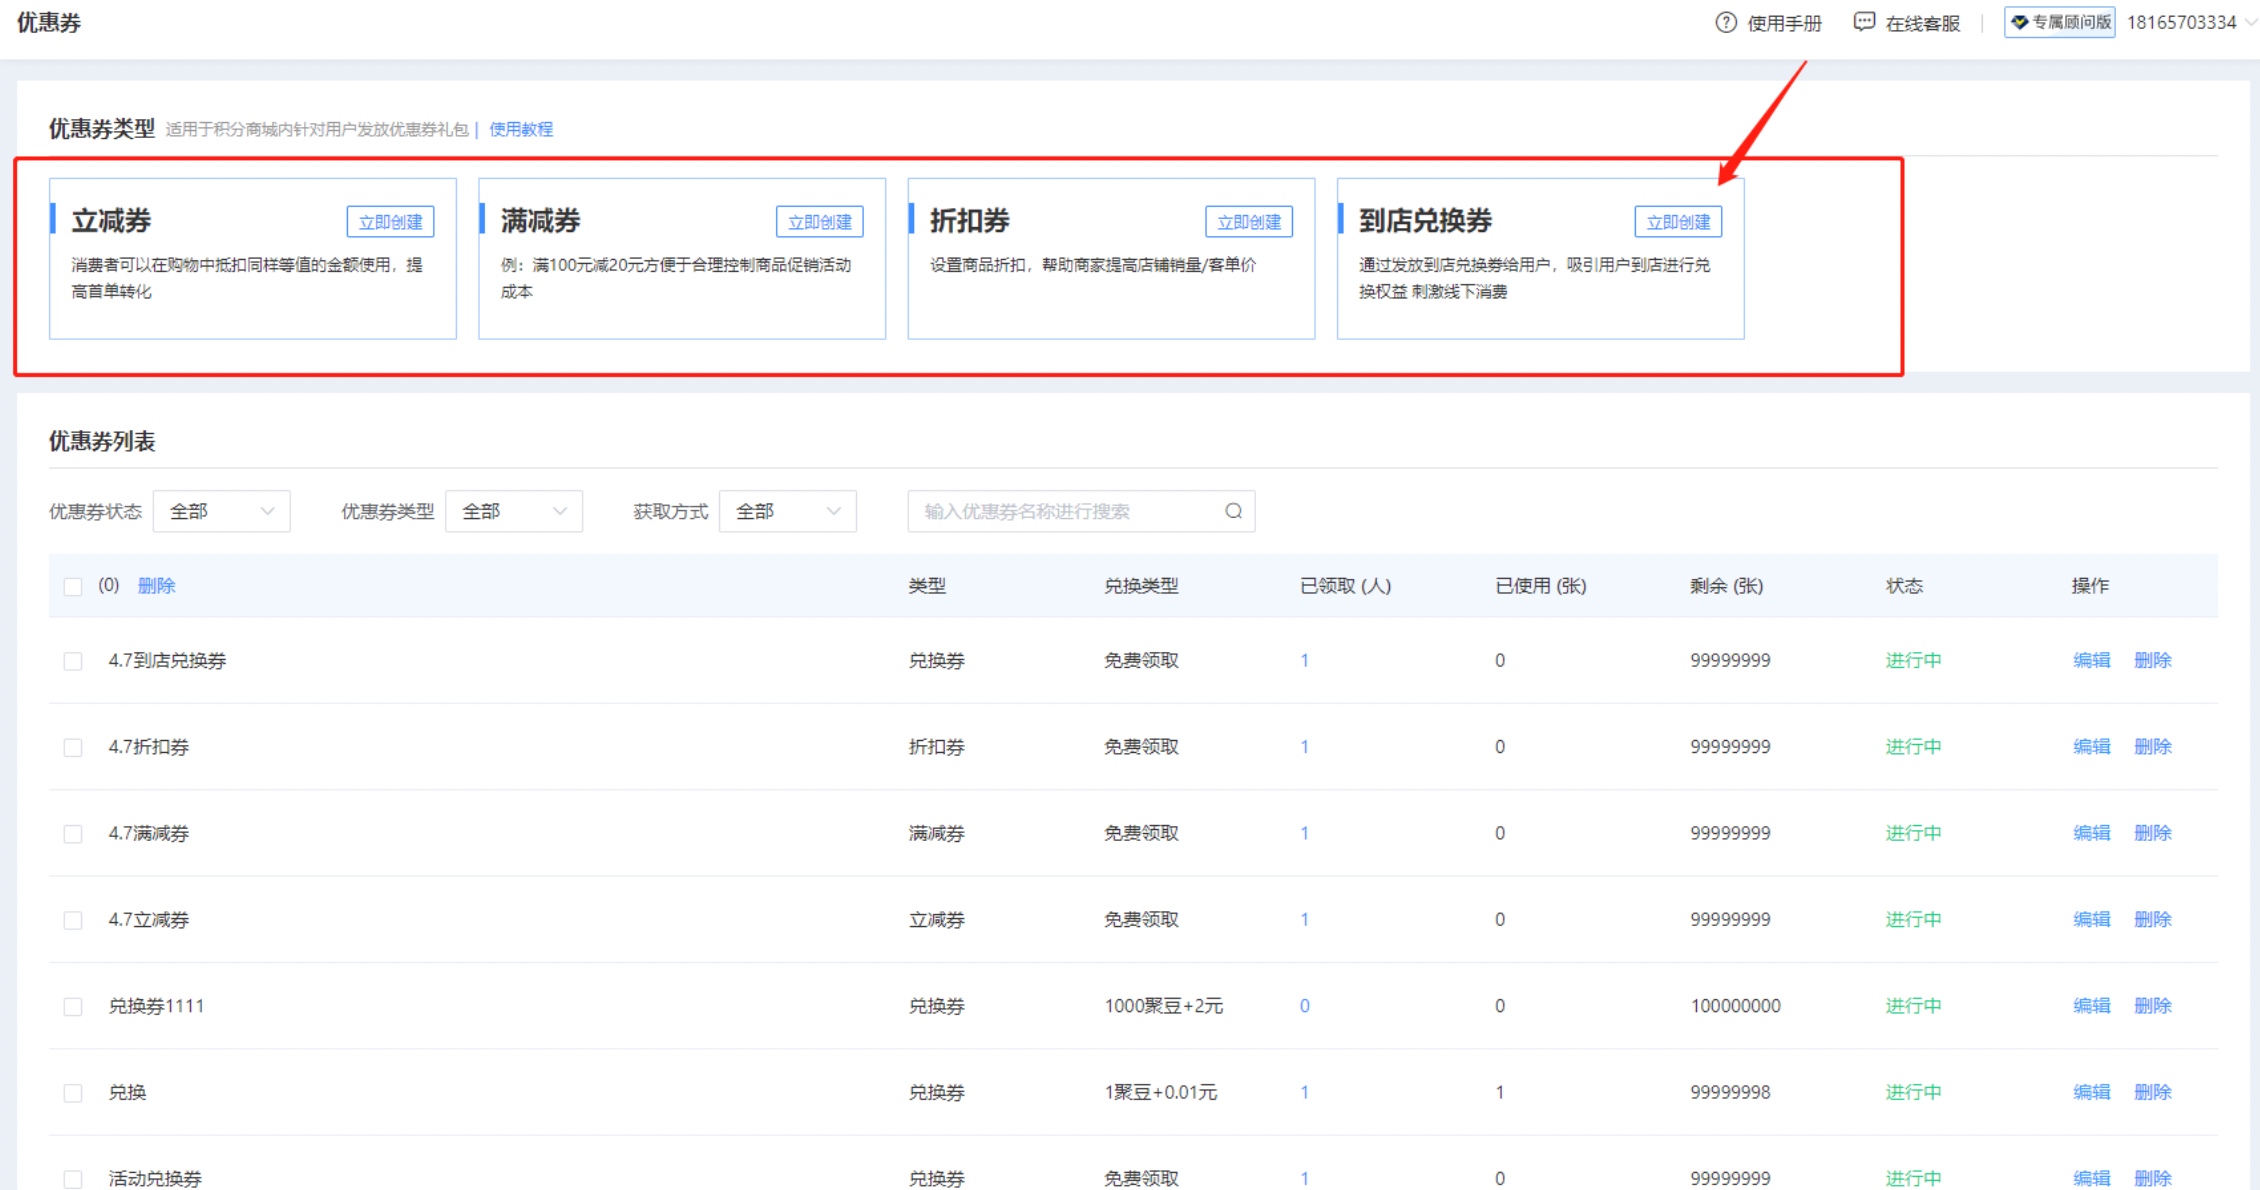
Task: Tick the checkbox for 4.7满减券
Action: point(73,834)
